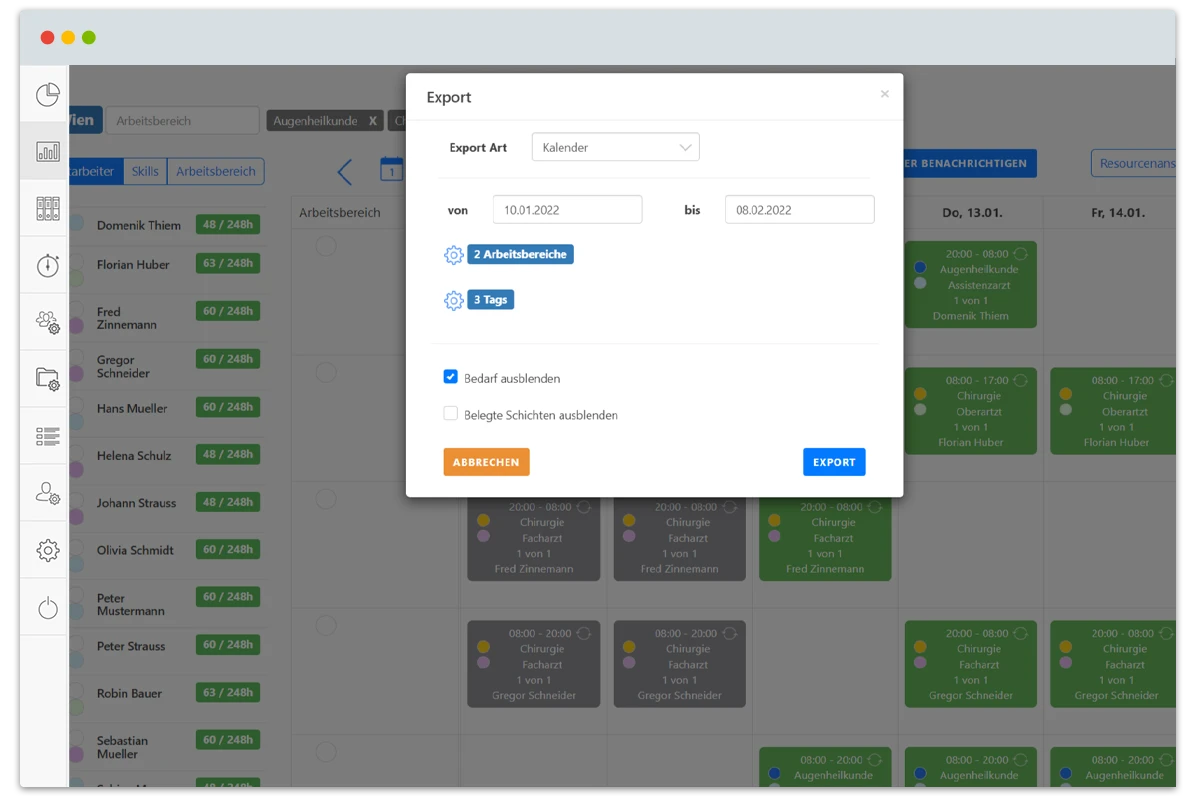Click the bar chart sidebar icon
Image resolution: width=1200 pixels, height=800 pixels.
48,152
